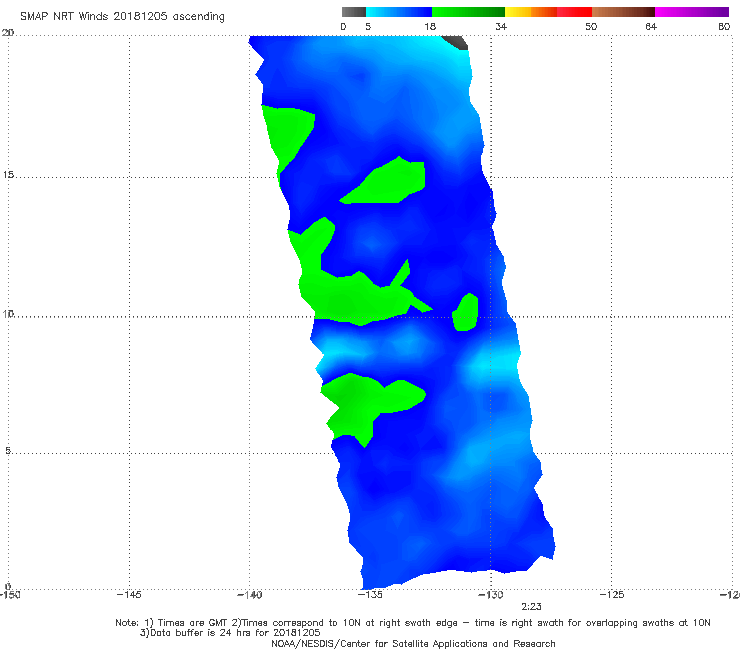Click the cyan-to-blue 5–18 color bar segment
The image size is (740, 650).
coord(399,12)
